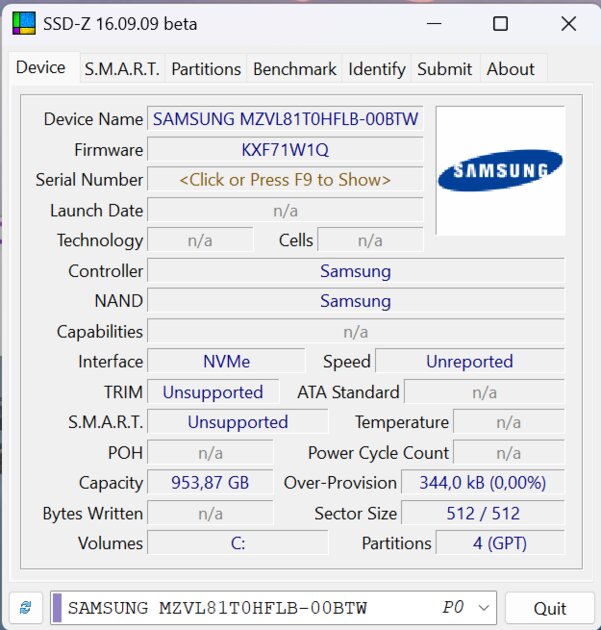
Task: Click the TRIM value Unsupported
Action: point(213,392)
